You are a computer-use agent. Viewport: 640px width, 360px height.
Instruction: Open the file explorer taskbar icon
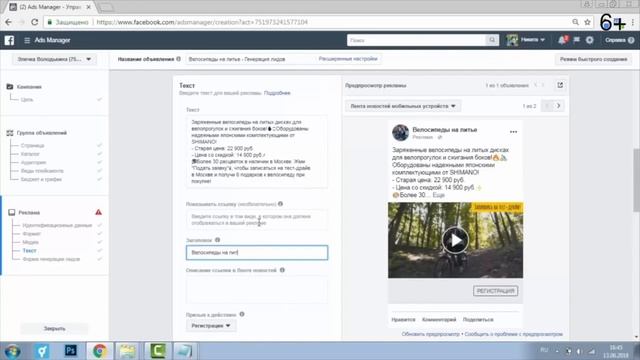[127, 351]
